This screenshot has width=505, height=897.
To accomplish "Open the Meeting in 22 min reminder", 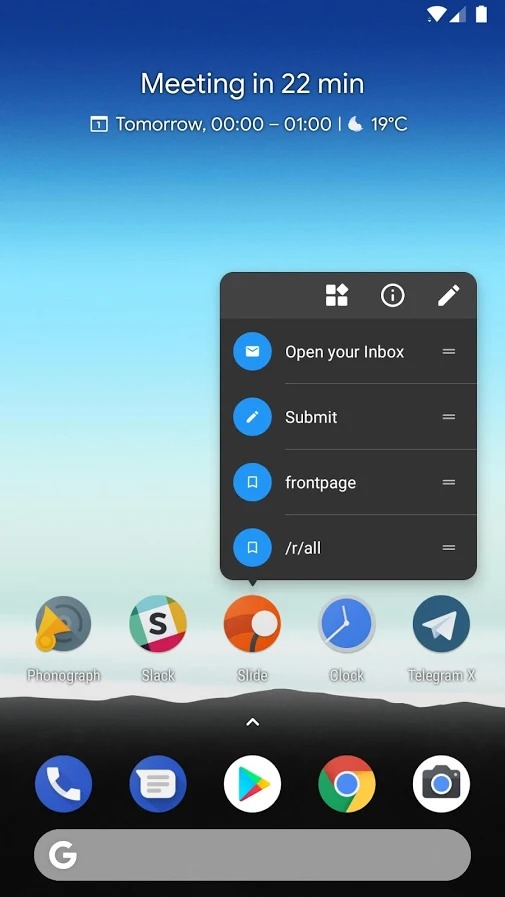I will [x=252, y=84].
